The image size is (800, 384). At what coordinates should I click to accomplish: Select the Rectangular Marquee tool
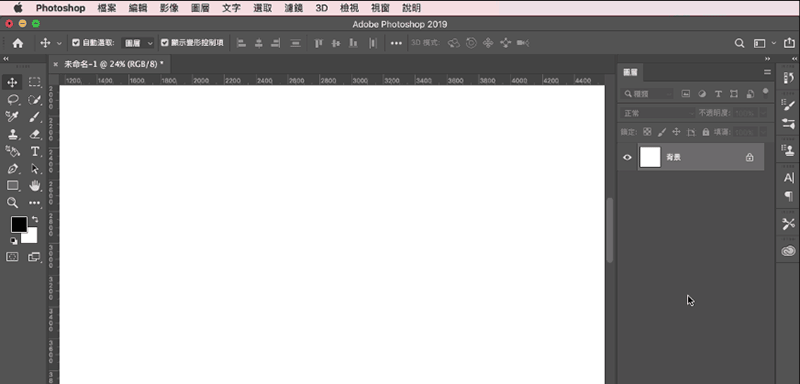pyautogui.click(x=34, y=82)
